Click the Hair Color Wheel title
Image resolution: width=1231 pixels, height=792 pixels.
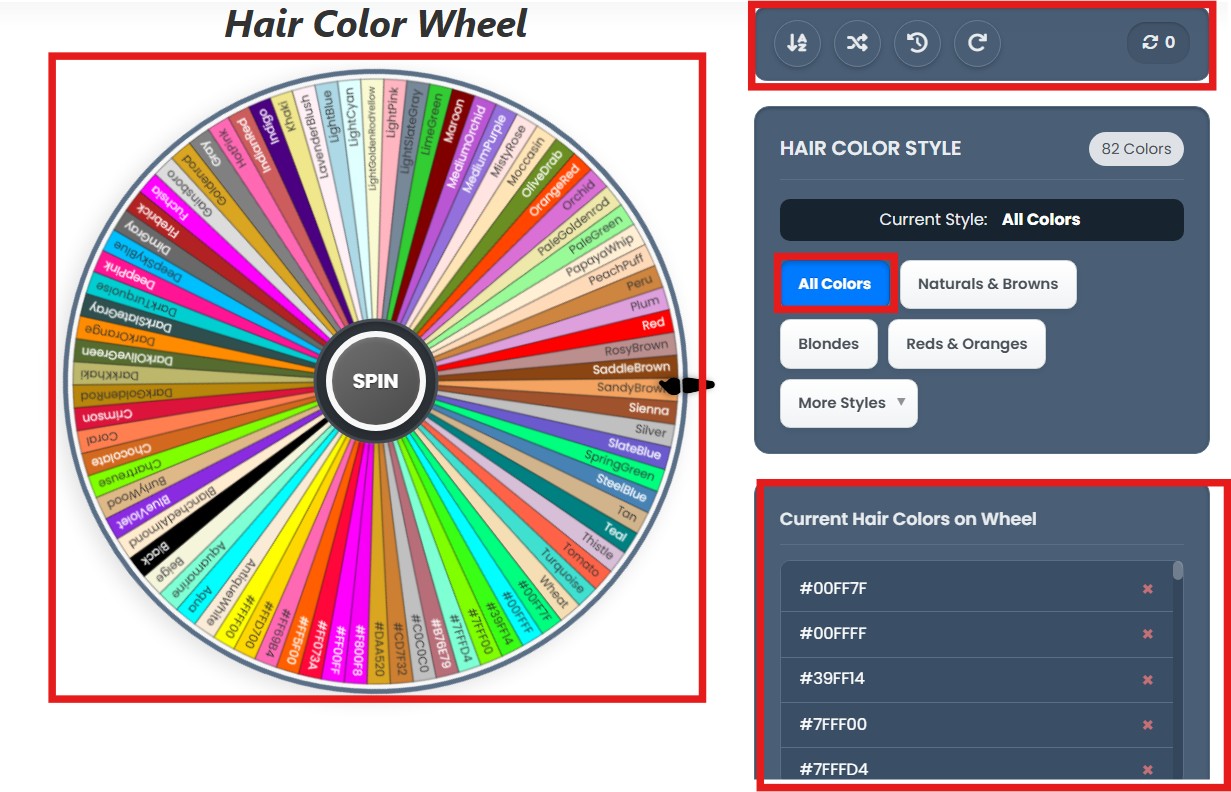click(376, 24)
